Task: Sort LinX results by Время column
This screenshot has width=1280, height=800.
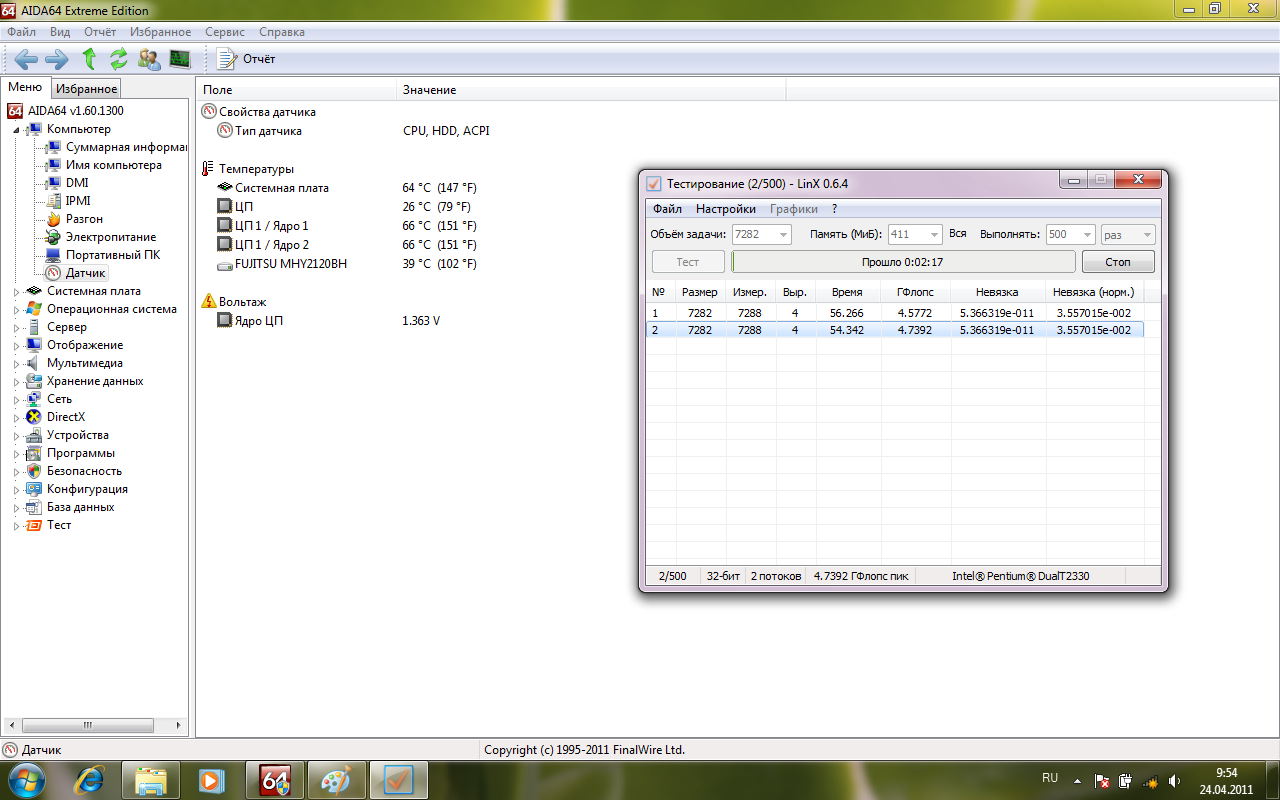Action: pos(846,292)
